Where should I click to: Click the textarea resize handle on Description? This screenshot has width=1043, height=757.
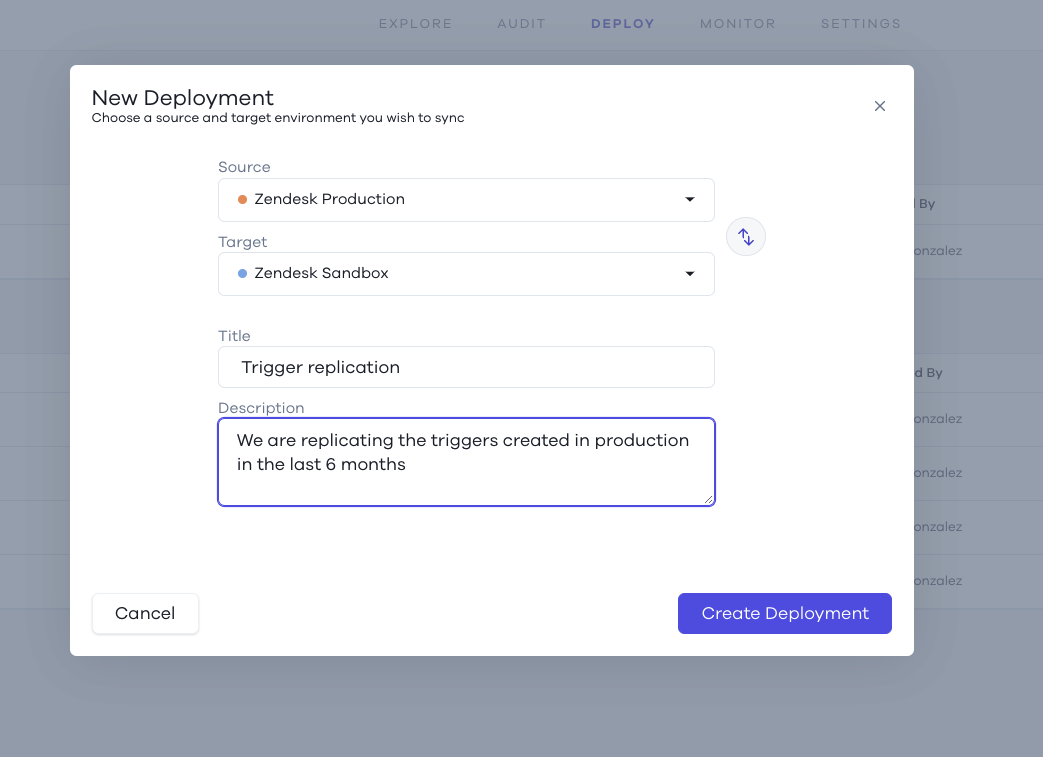point(709,500)
